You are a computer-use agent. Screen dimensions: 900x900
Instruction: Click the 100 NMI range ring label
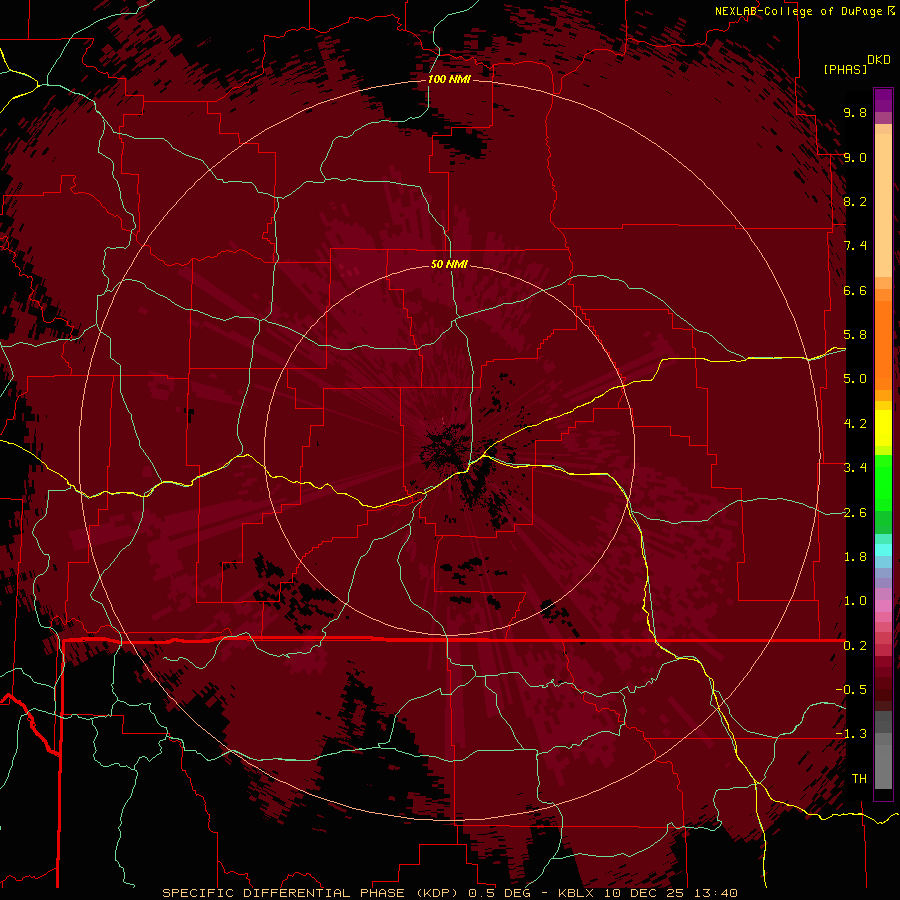449,79
